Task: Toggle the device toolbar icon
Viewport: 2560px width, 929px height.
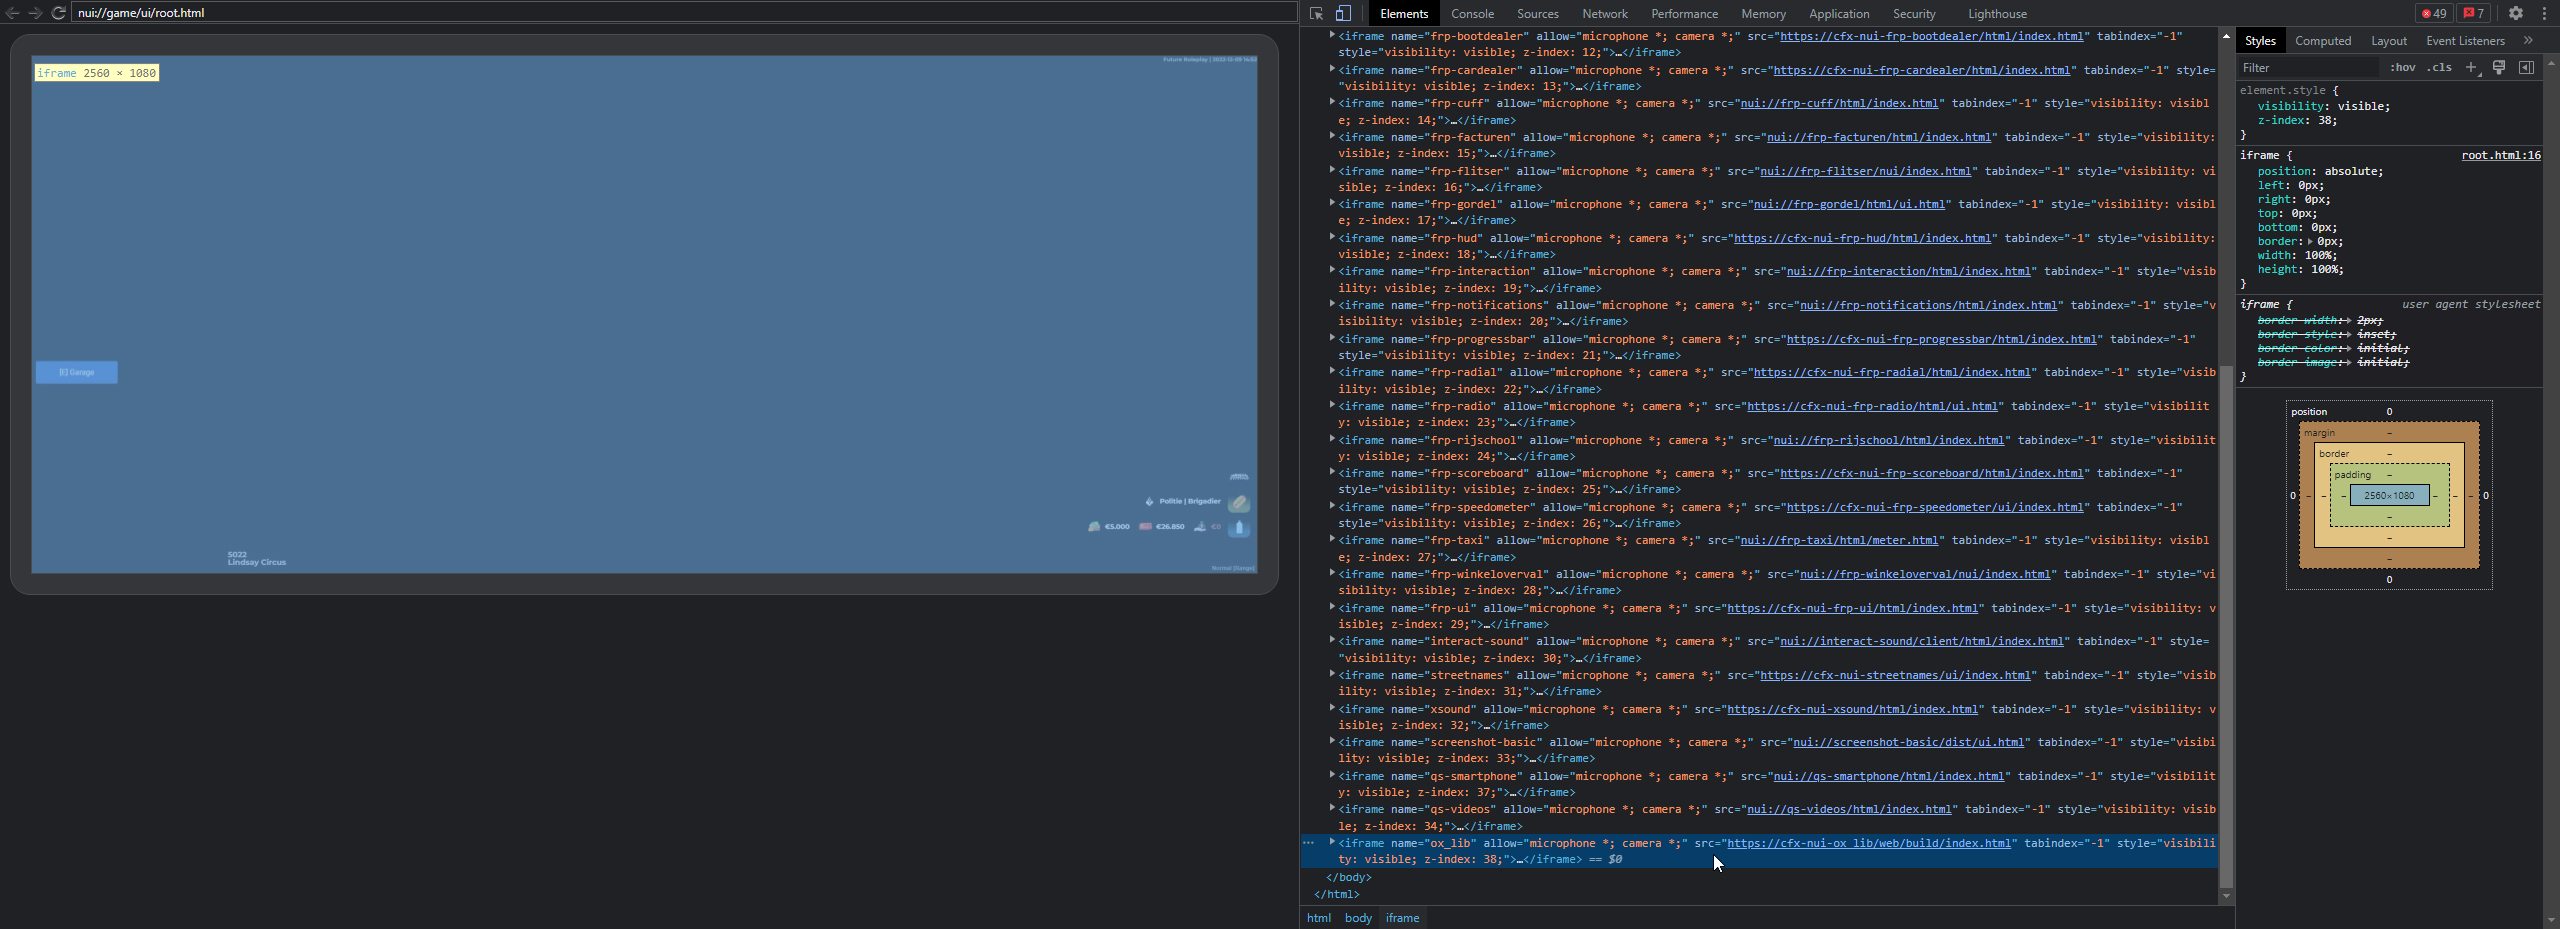Action: pos(1343,14)
